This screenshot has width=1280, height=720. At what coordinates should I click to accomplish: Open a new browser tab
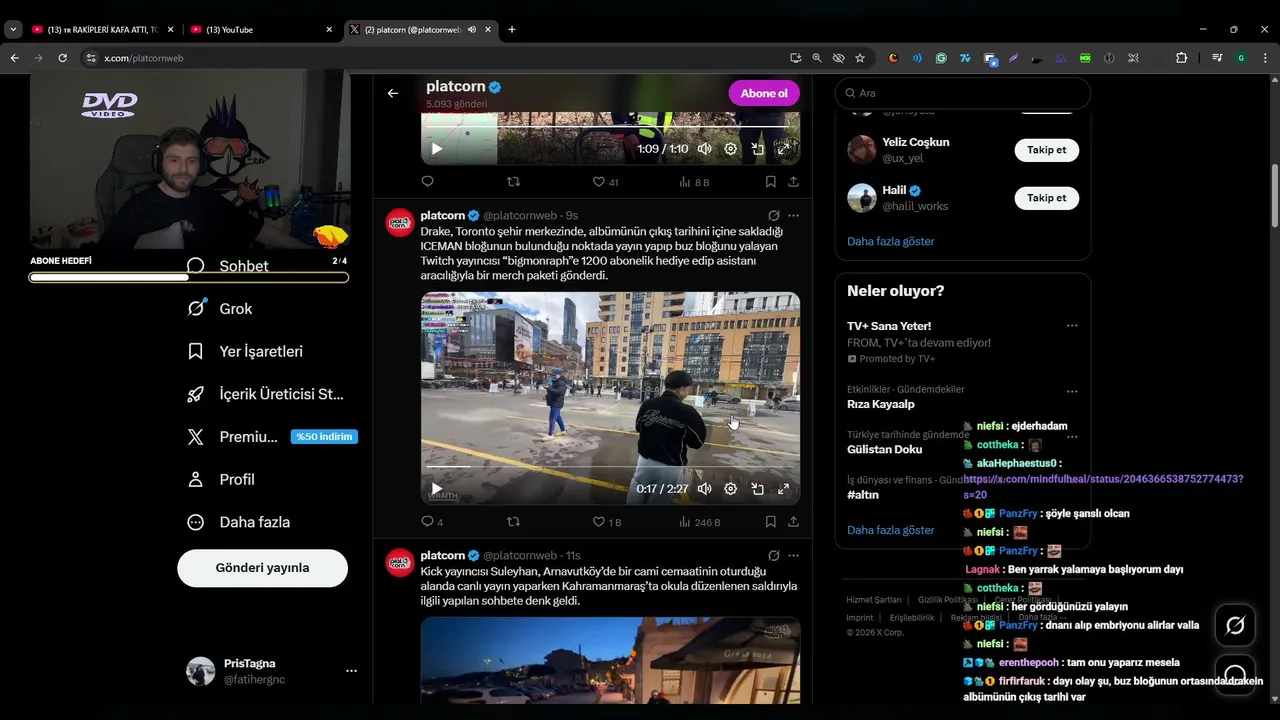512,30
